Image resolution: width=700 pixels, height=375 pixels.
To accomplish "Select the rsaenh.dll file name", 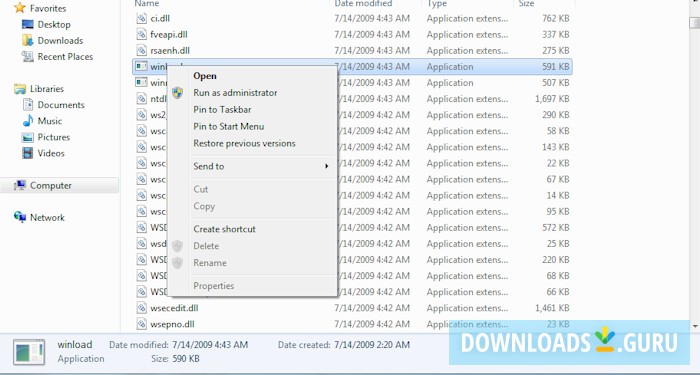I will click(170, 51).
